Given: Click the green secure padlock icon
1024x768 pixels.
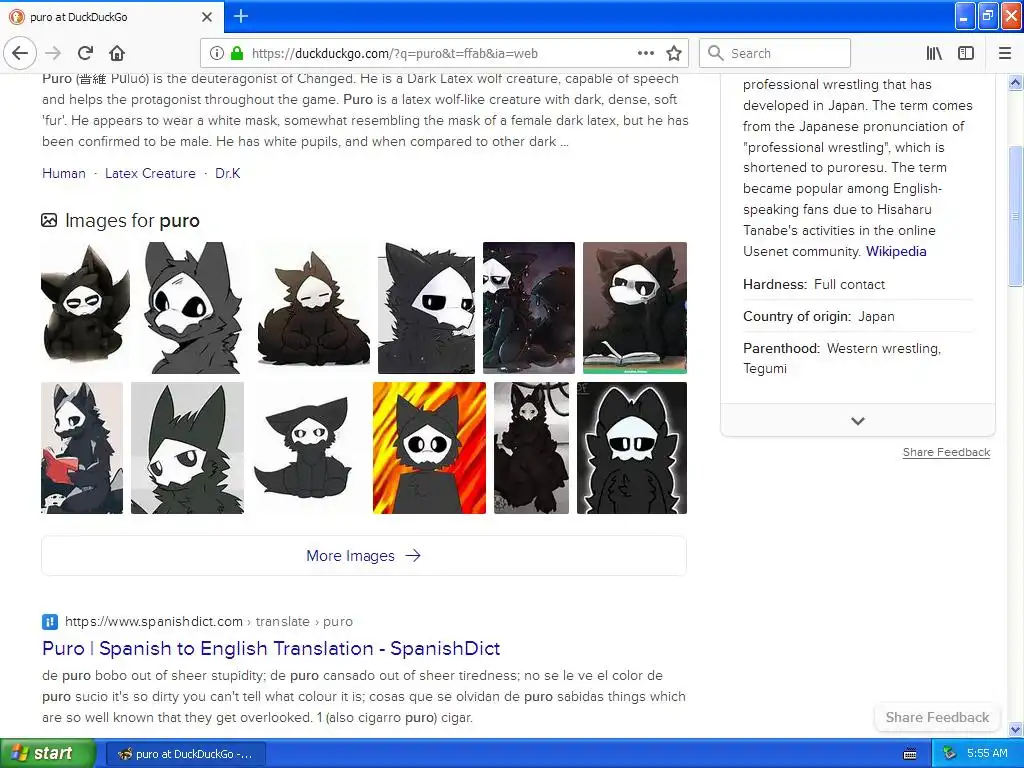Looking at the screenshot, I should pos(237,54).
